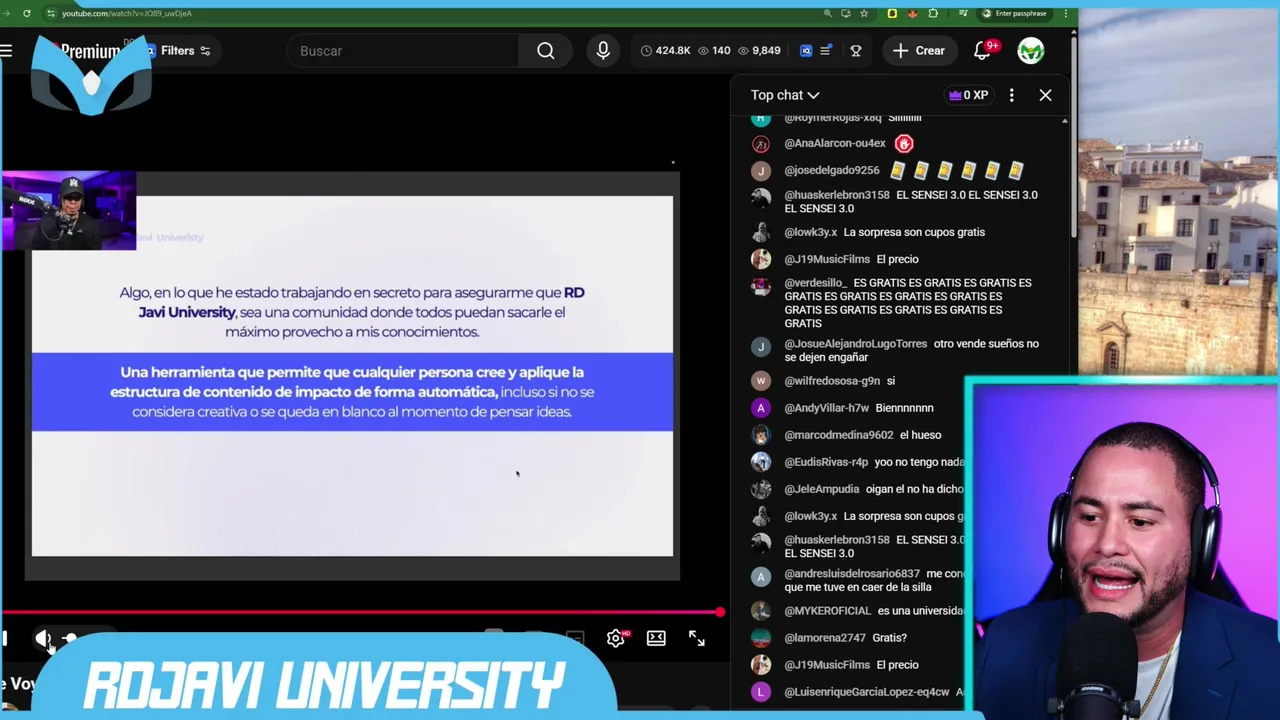Close the live chat panel
1280x720 pixels.
(x=1045, y=95)
